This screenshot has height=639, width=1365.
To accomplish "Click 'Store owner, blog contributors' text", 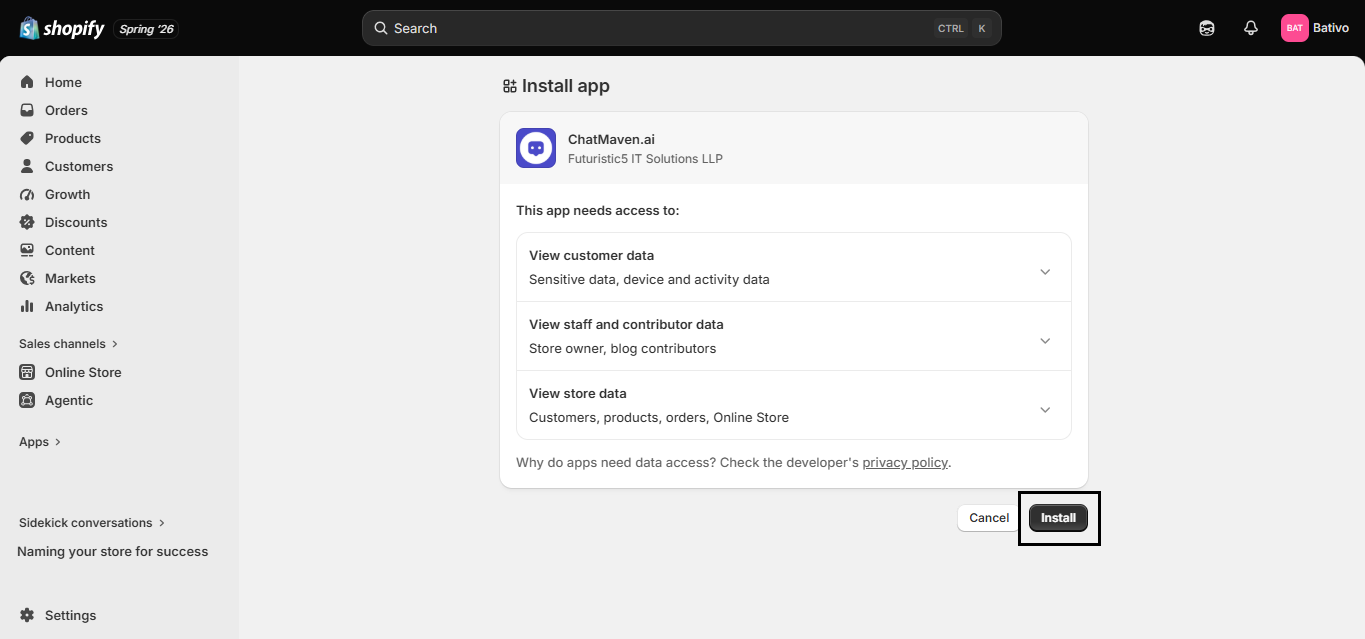I will (x=623, y=349).
